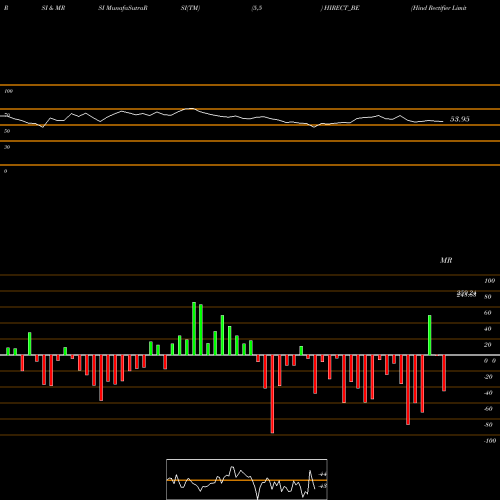Click the tall green bar near the histogram's right end
500x500 pixels.
click(x=430, y=335)
